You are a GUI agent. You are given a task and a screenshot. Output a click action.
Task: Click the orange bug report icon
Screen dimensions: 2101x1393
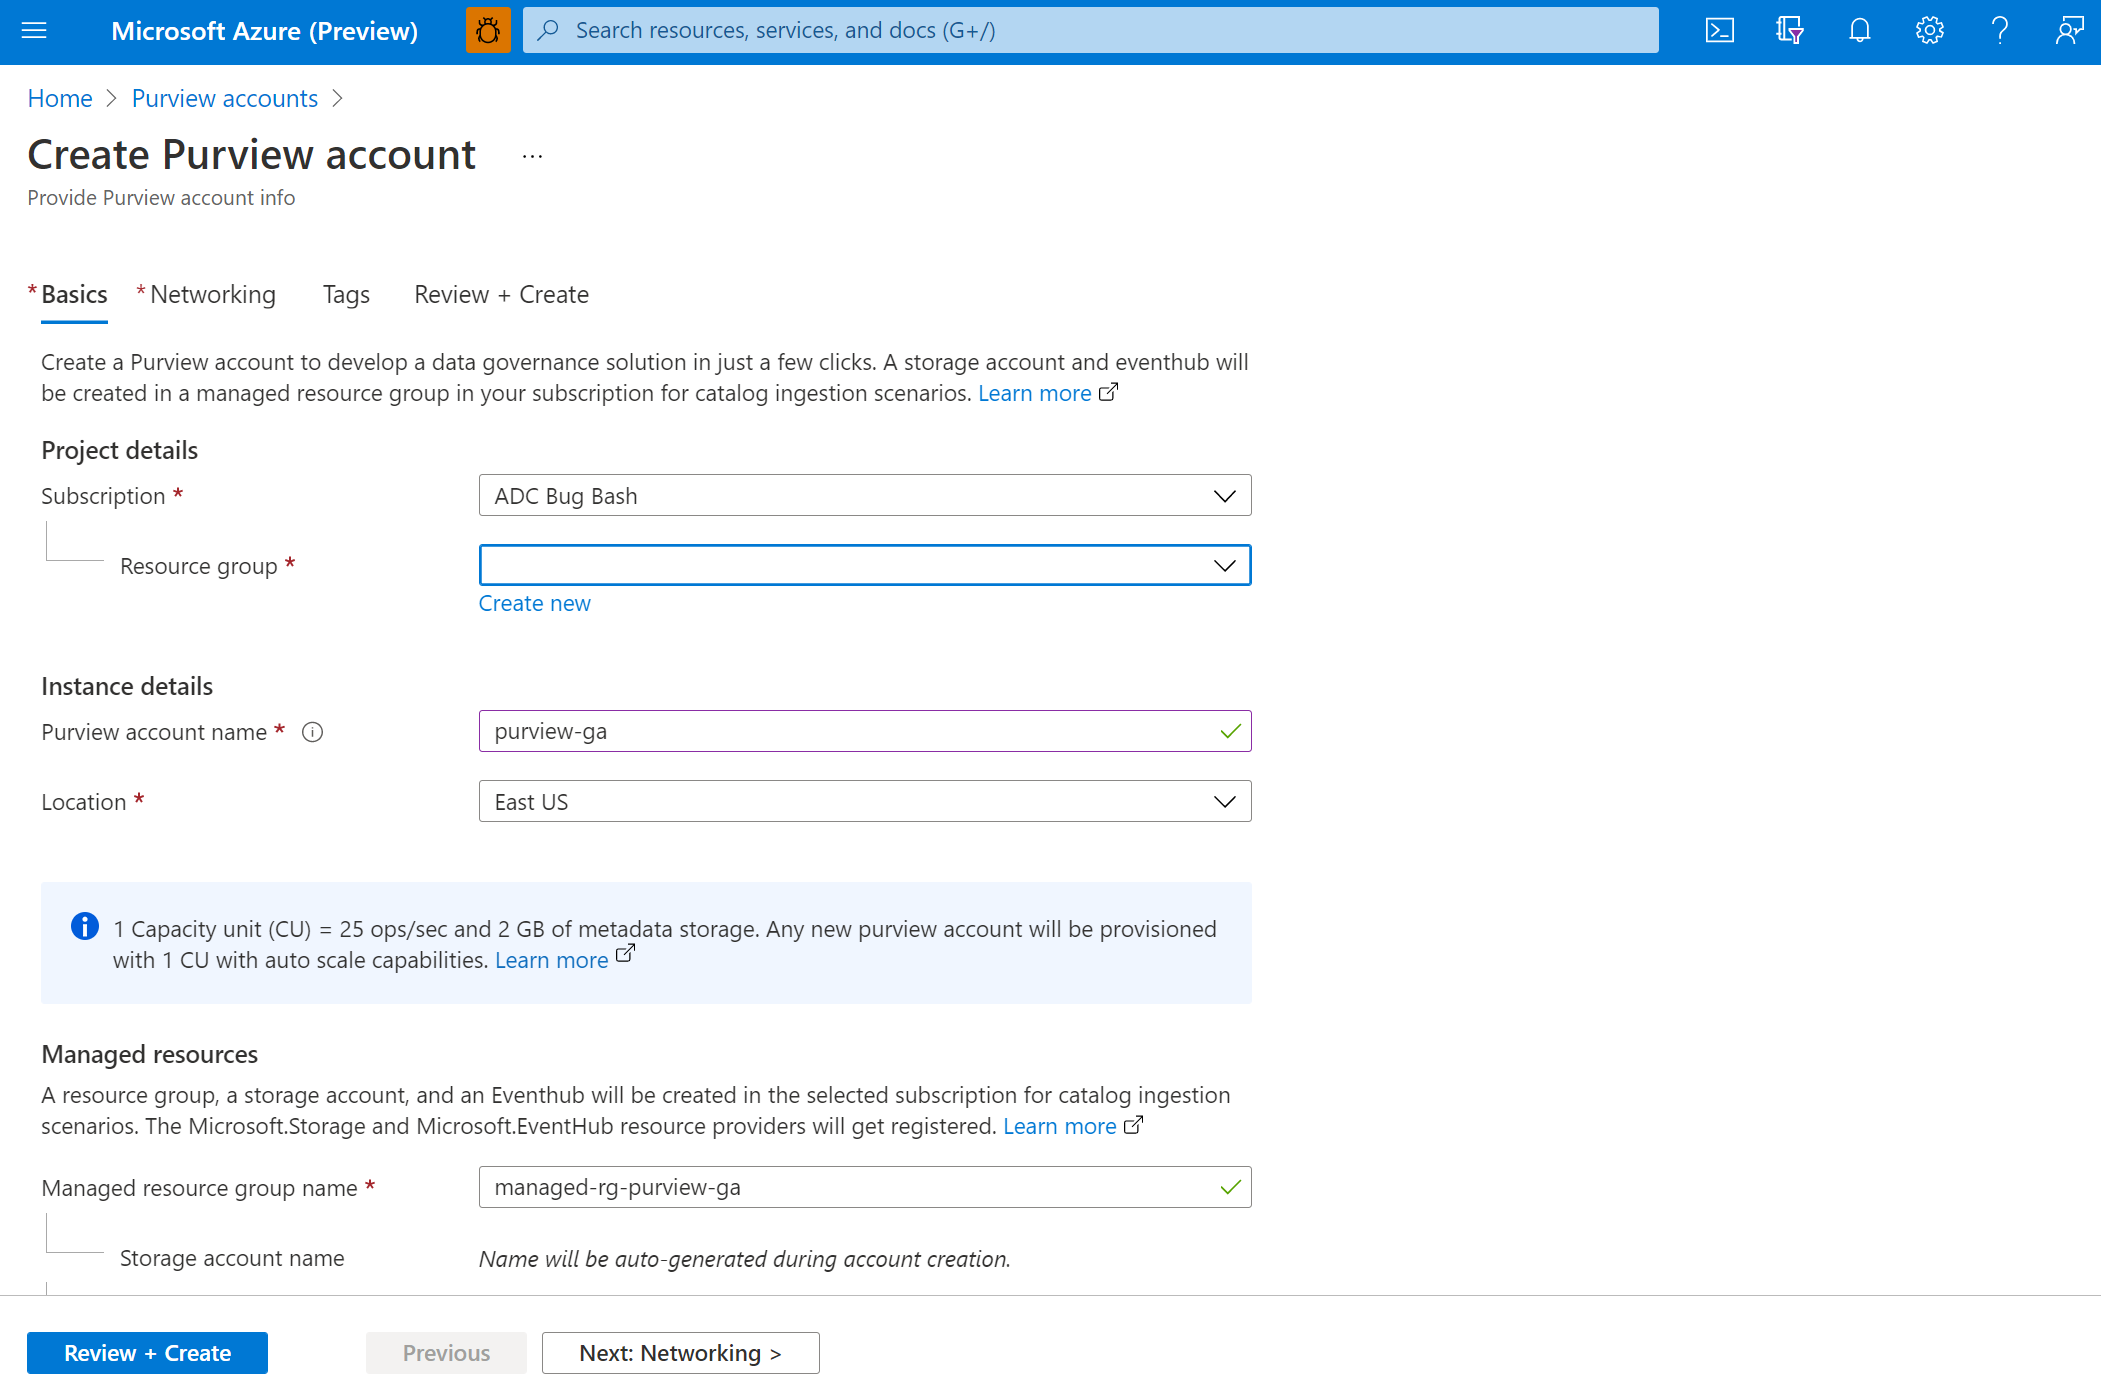(488, 30)
